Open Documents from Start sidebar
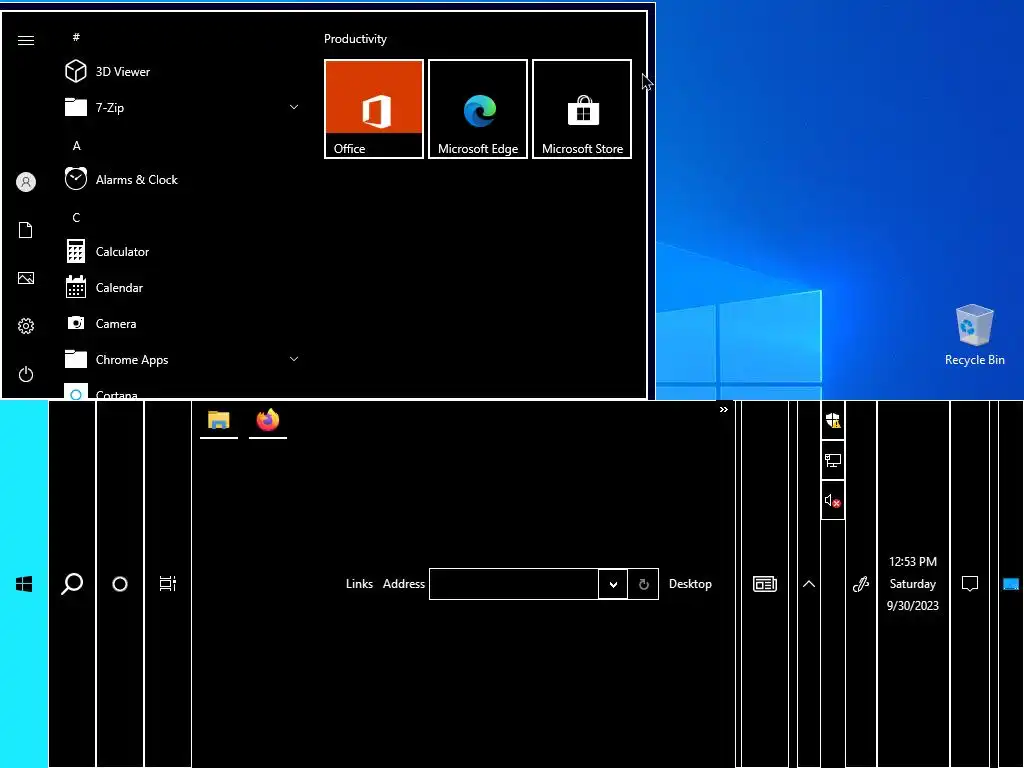 point(26,230)
